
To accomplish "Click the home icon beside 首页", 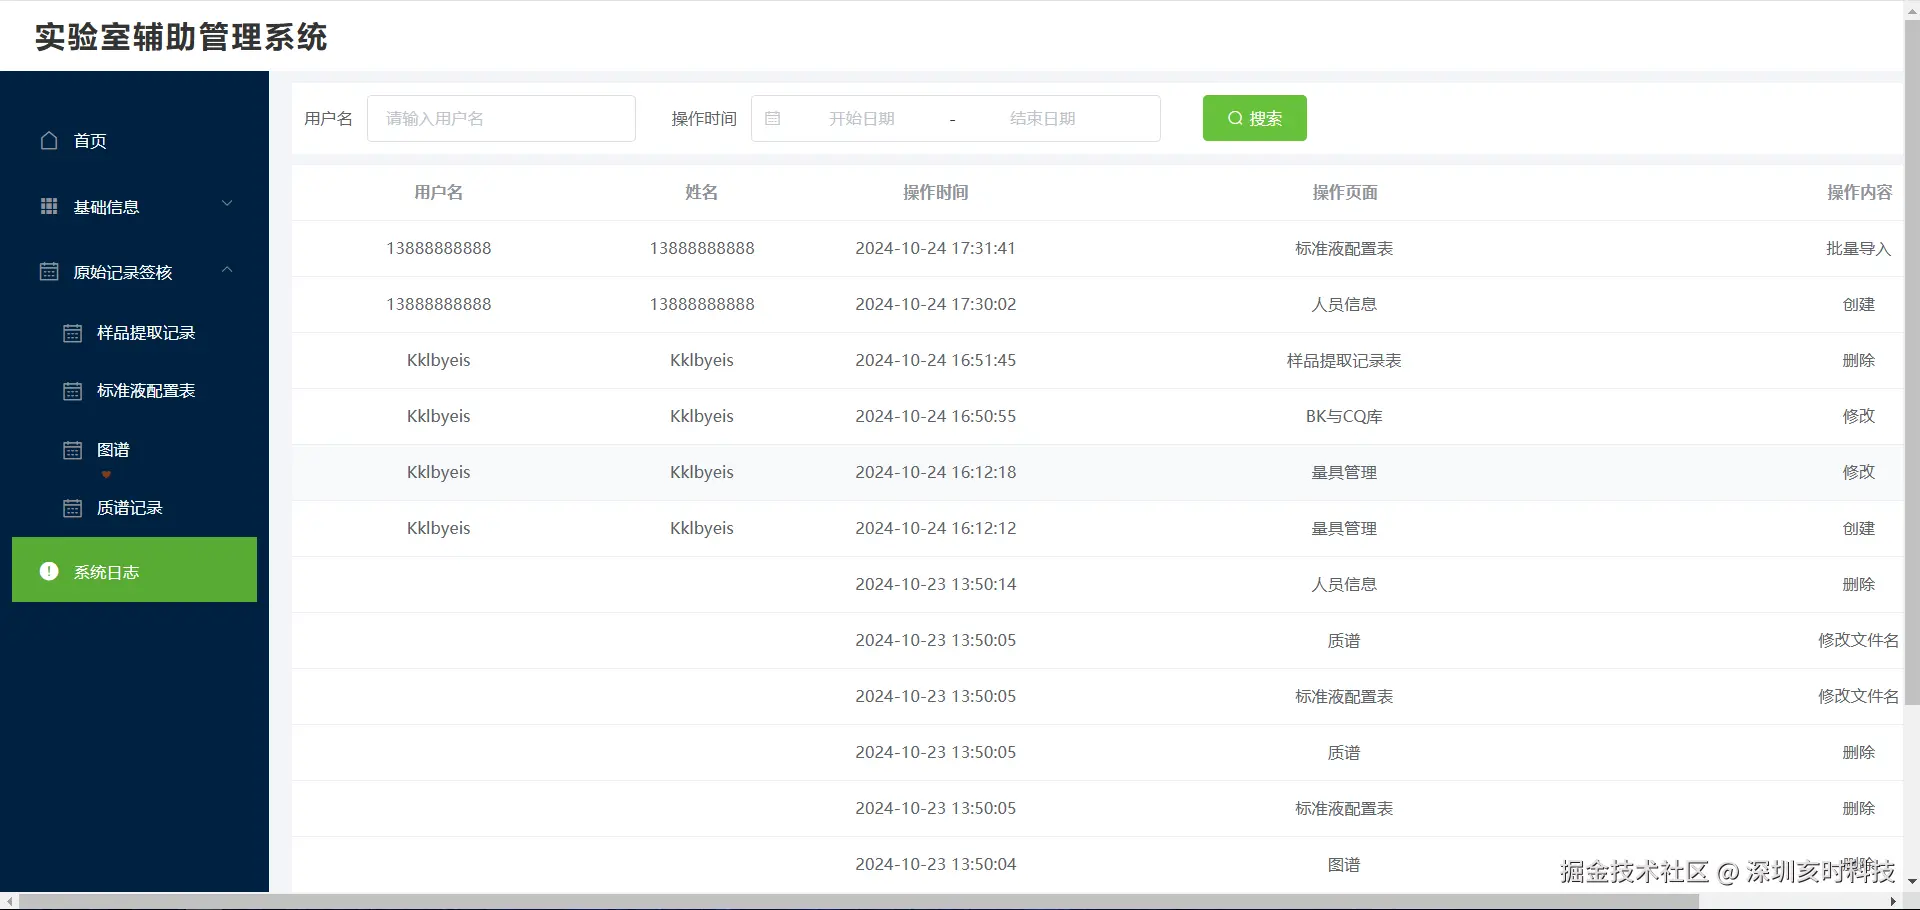I will (49, 140).
